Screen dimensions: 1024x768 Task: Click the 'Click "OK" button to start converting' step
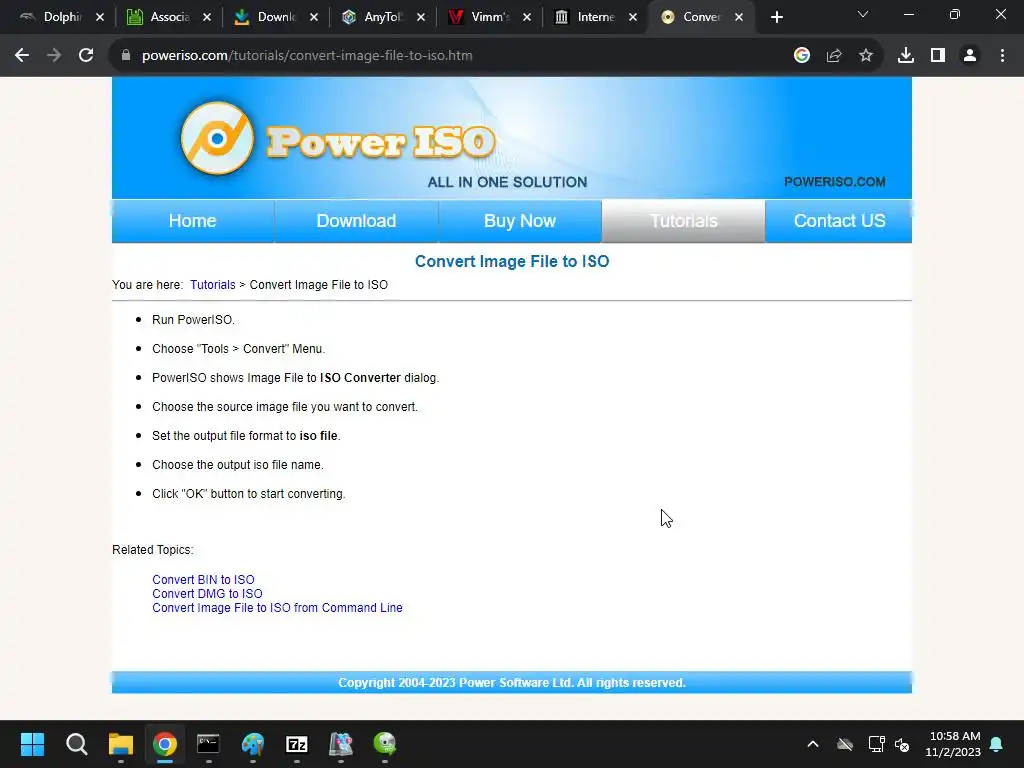point(248,494)
